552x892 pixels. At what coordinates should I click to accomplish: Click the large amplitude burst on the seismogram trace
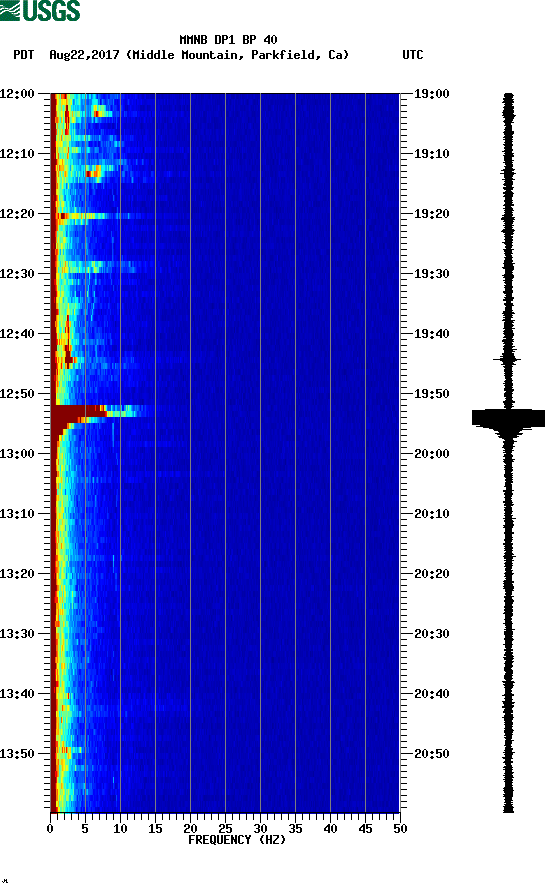click(x=508, y=419)
